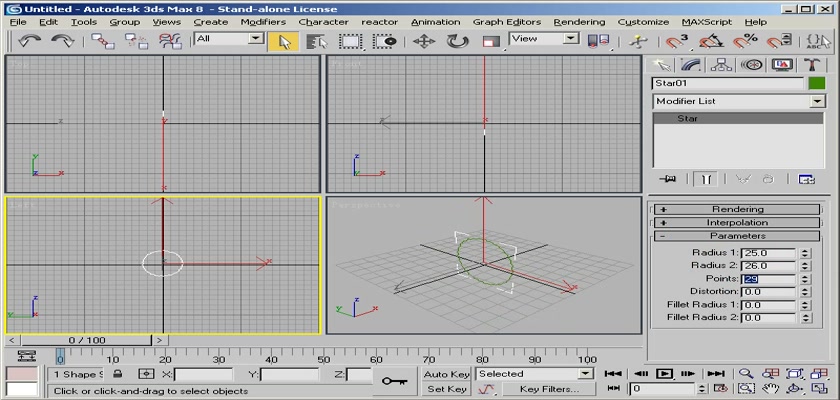Viewport: 840px width, 400px height.
Task: Click the Pan View hand icon
Action: [770, 388]
